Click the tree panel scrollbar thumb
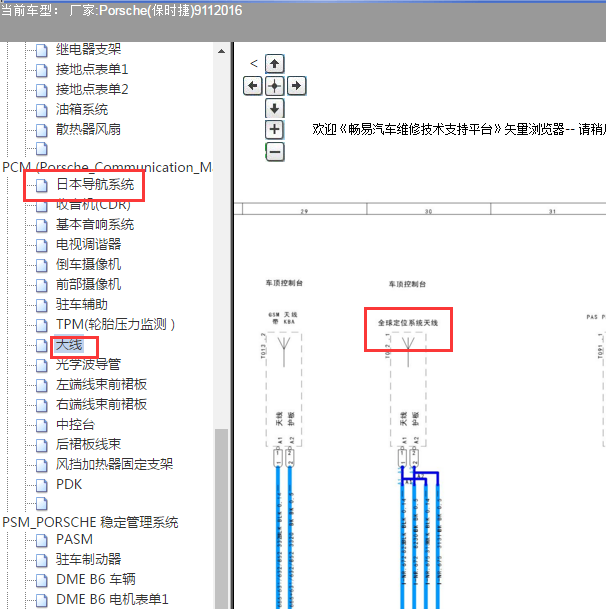The image size is (606, 609). pos(221,519)
